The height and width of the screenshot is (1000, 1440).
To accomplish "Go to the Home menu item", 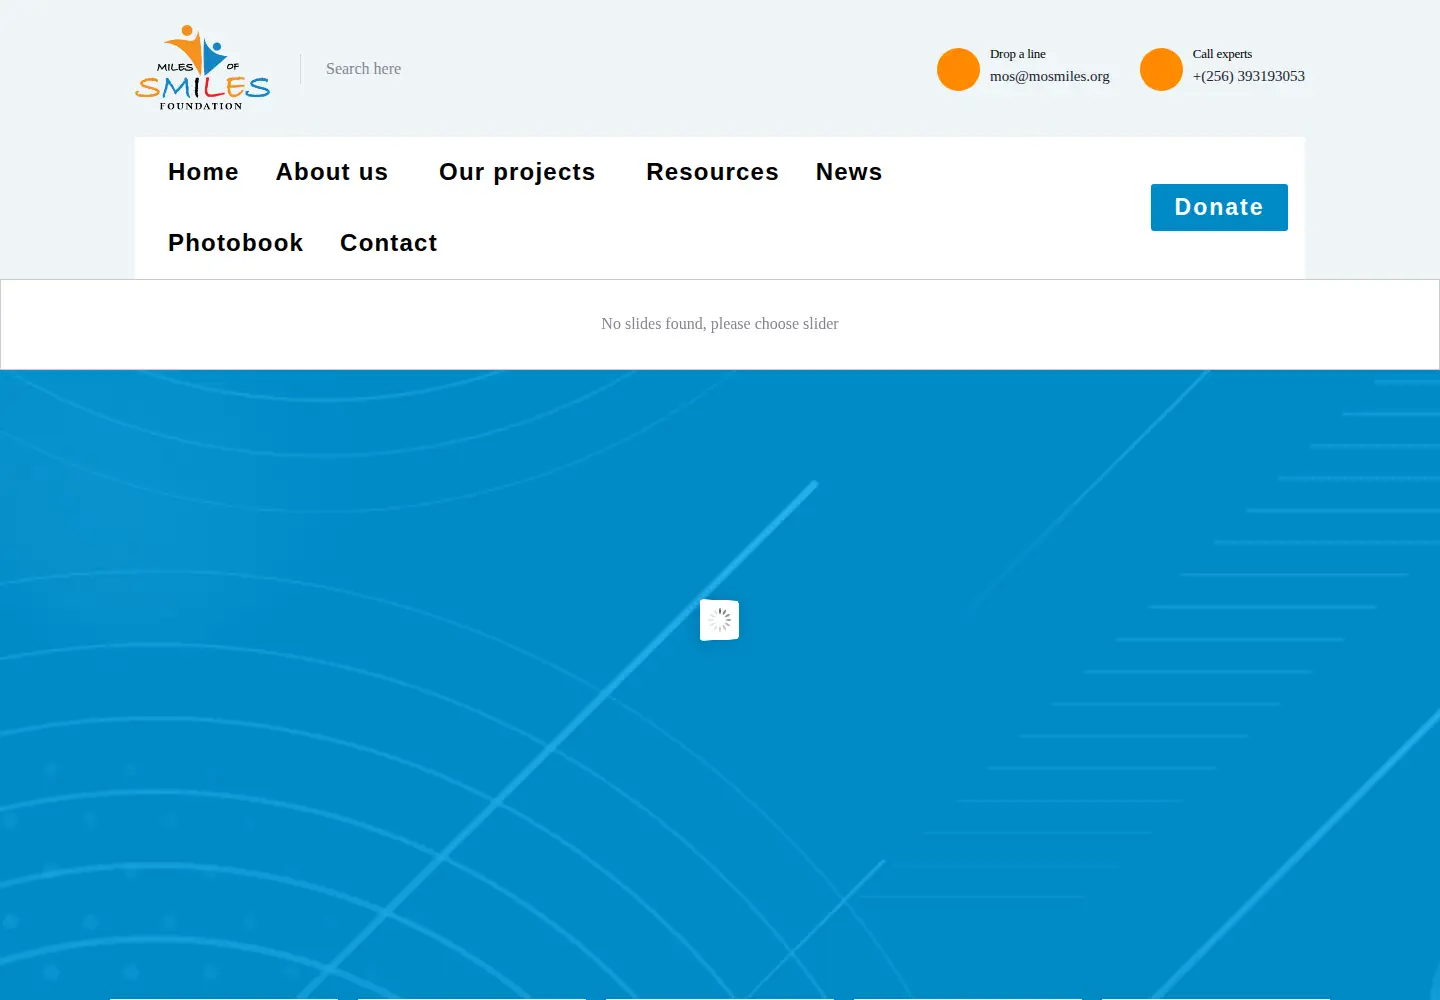I will (203, 172).
